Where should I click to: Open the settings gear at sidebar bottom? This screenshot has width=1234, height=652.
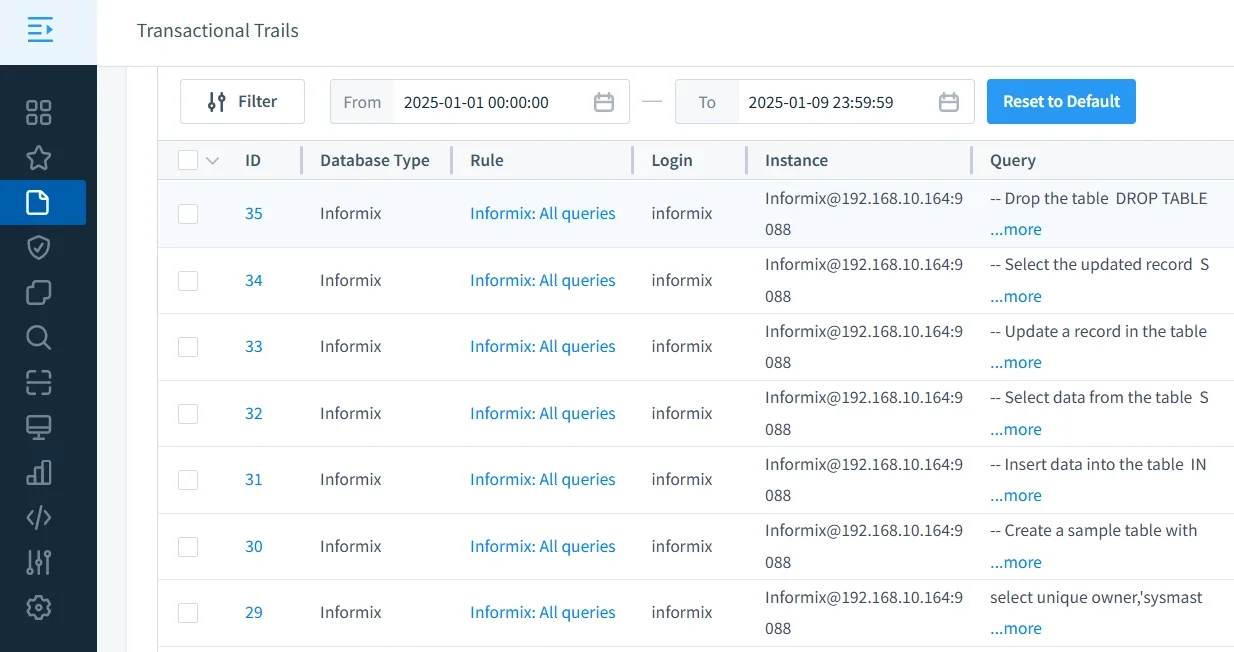(x=38, y=607)
